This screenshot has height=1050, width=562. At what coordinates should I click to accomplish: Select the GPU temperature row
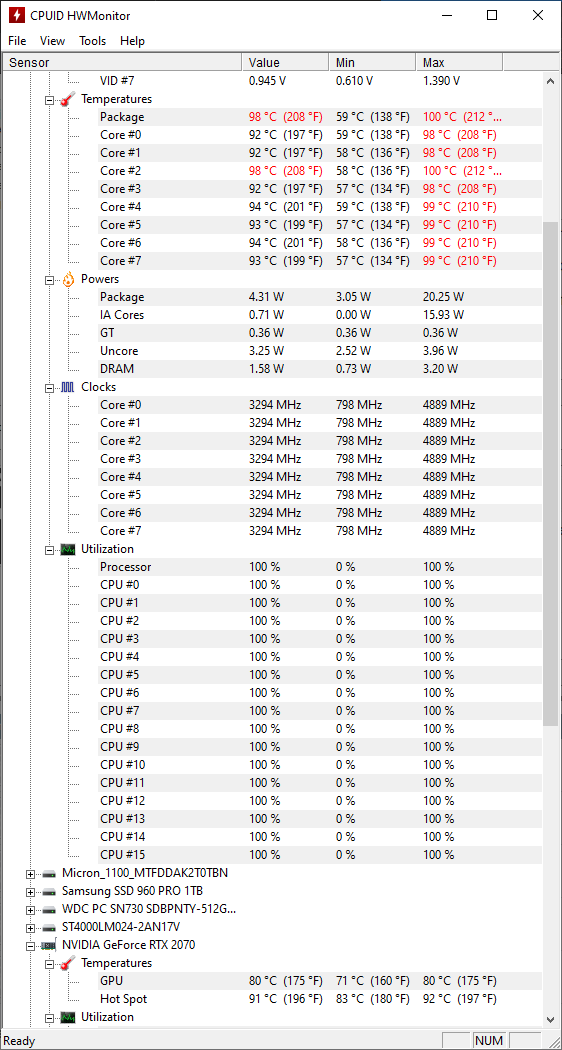(320, 982)
